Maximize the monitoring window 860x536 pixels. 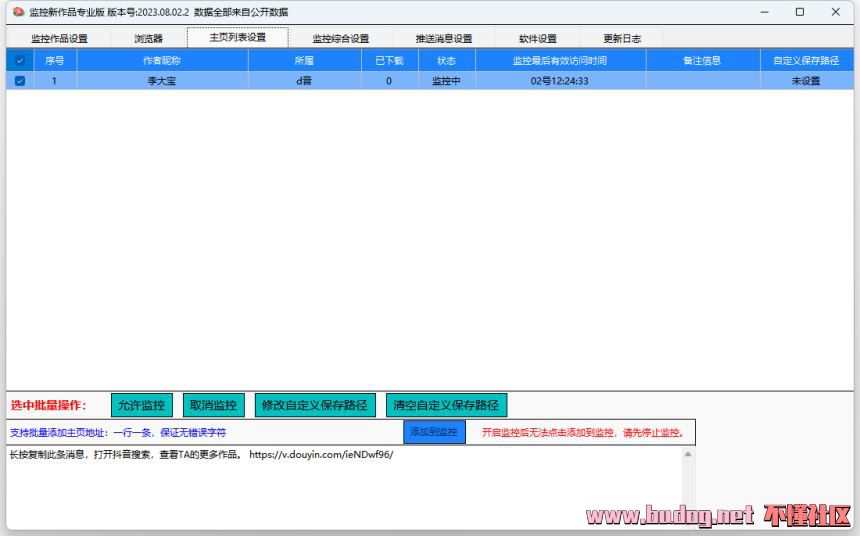[800, 12]
